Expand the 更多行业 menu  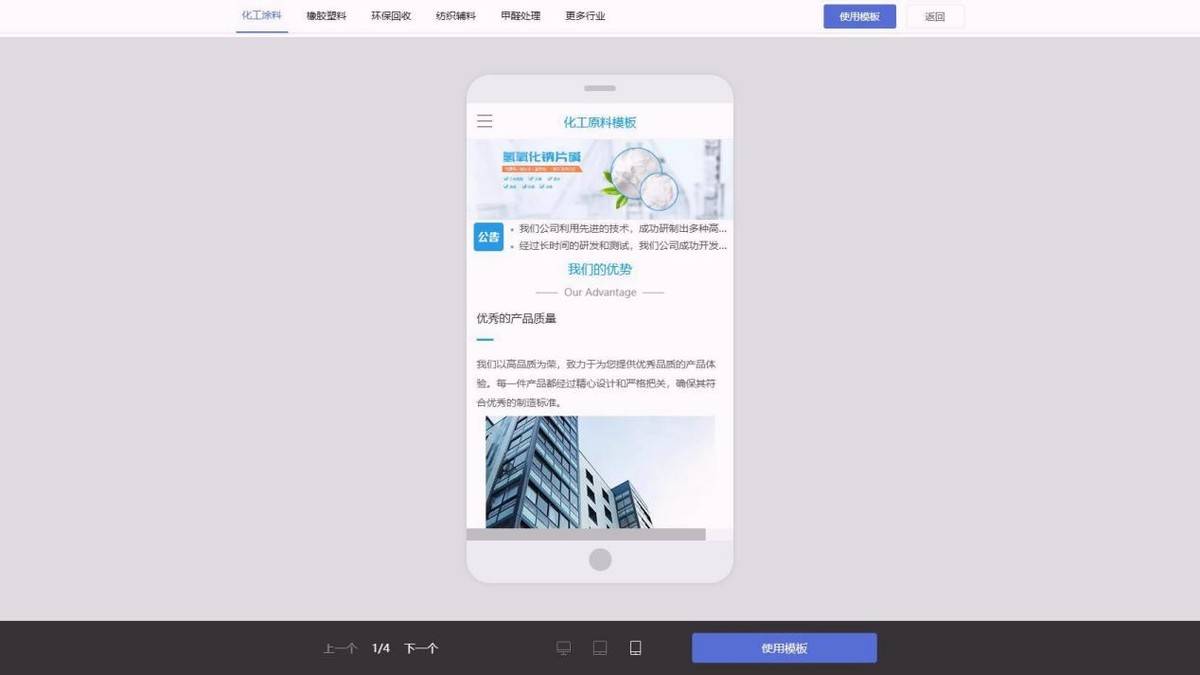(585, 16)
